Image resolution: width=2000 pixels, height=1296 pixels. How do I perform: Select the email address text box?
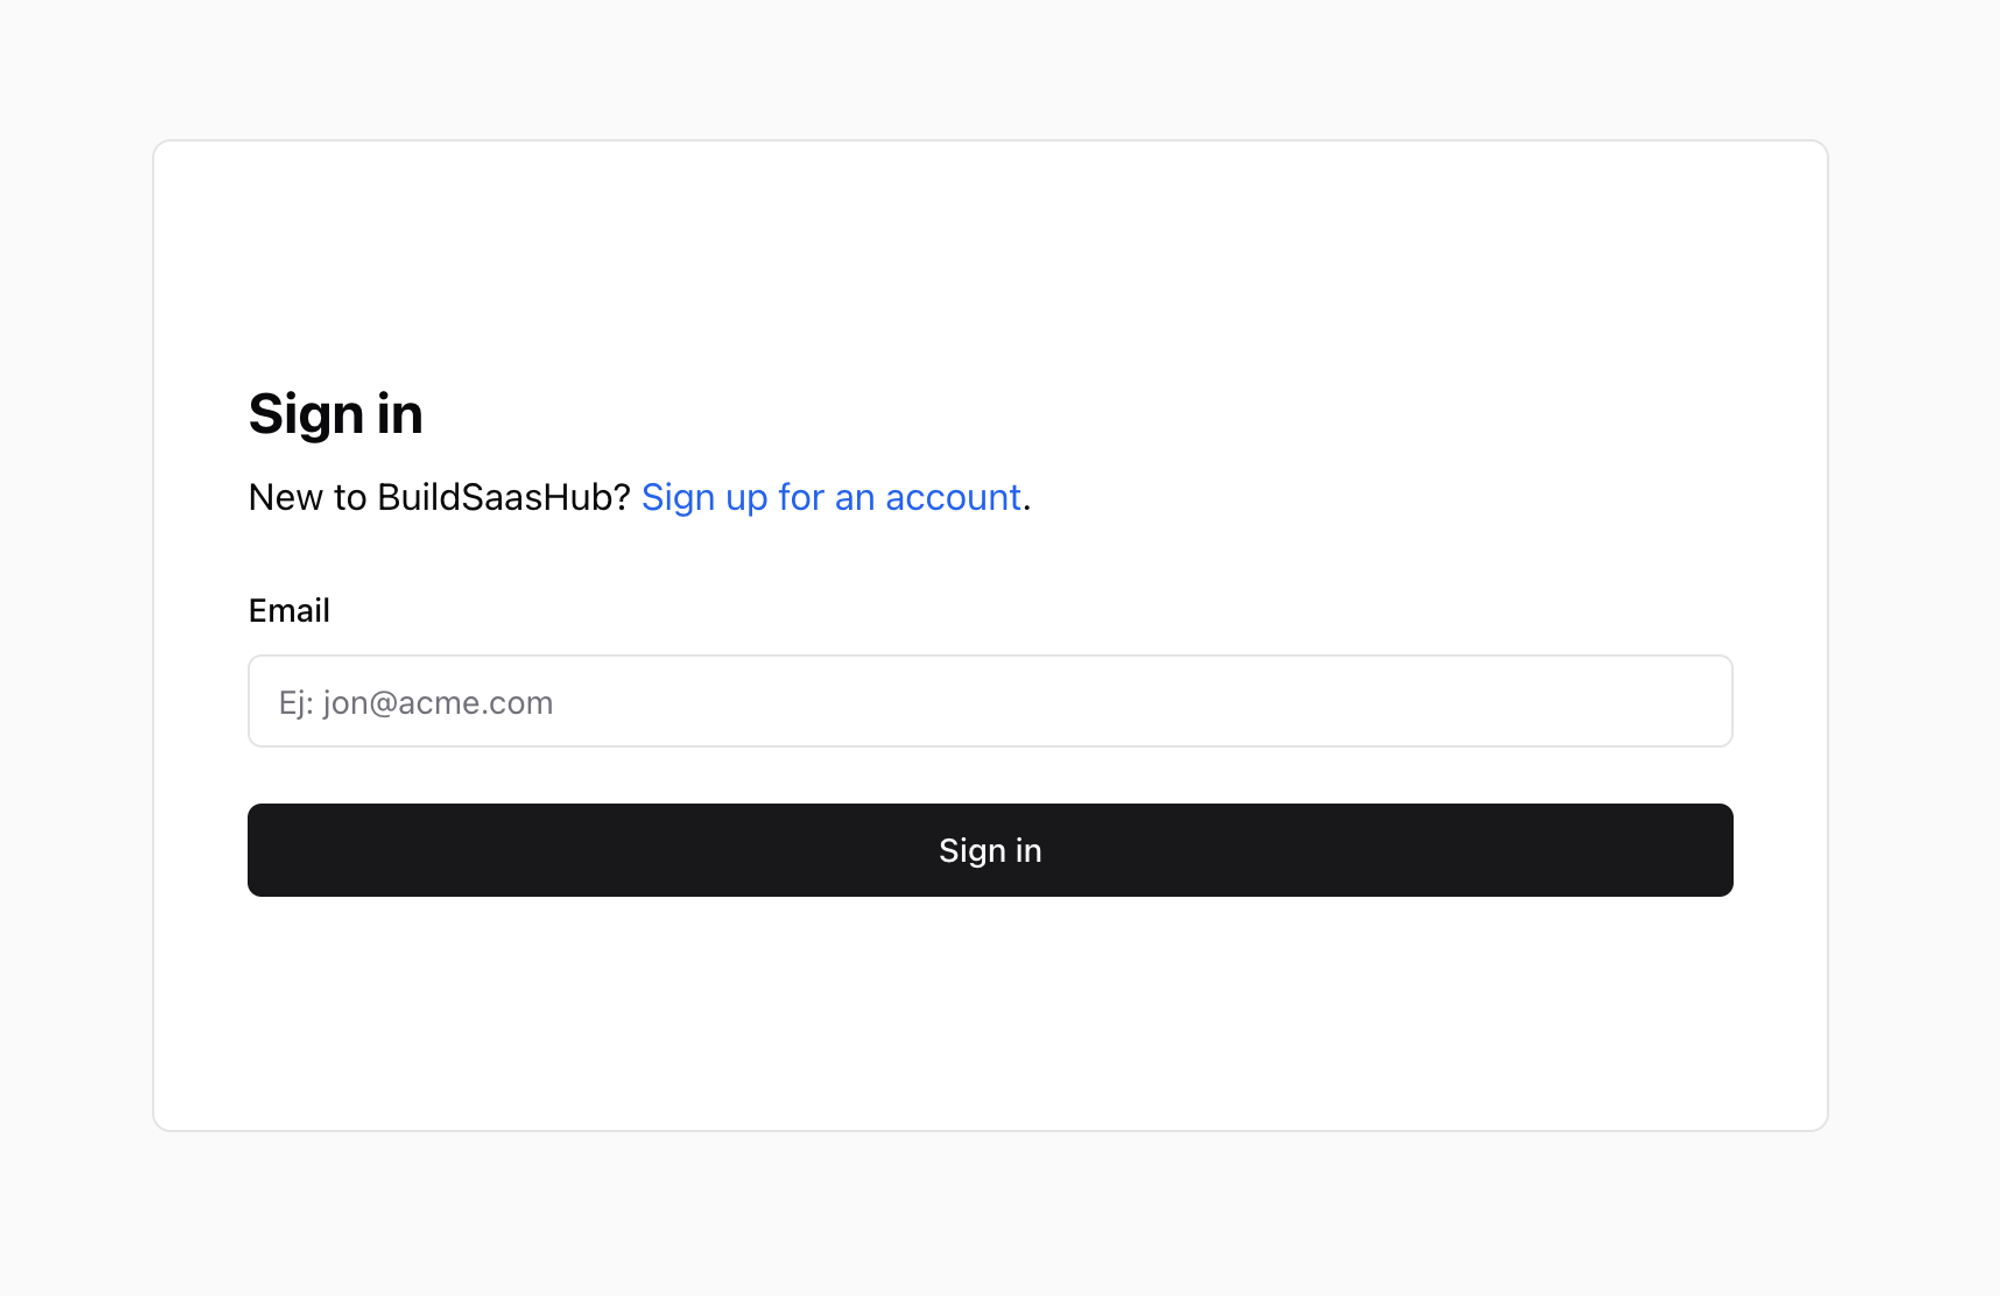[x=990, y=701]
